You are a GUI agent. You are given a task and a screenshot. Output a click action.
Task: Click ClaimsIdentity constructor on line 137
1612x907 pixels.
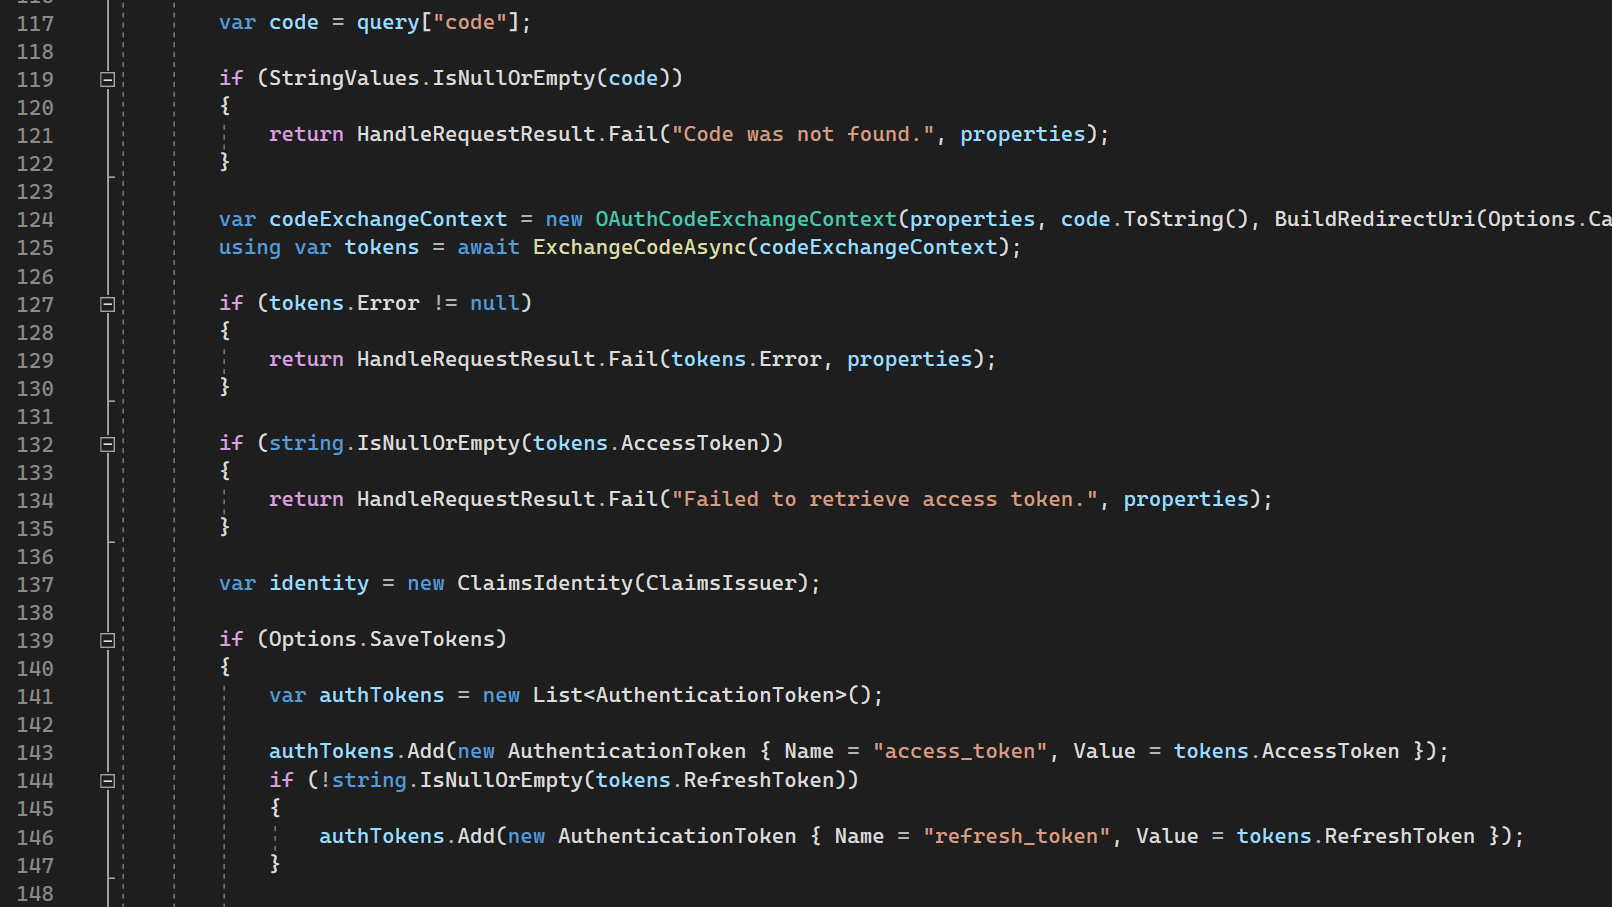[x=545, y=583]
